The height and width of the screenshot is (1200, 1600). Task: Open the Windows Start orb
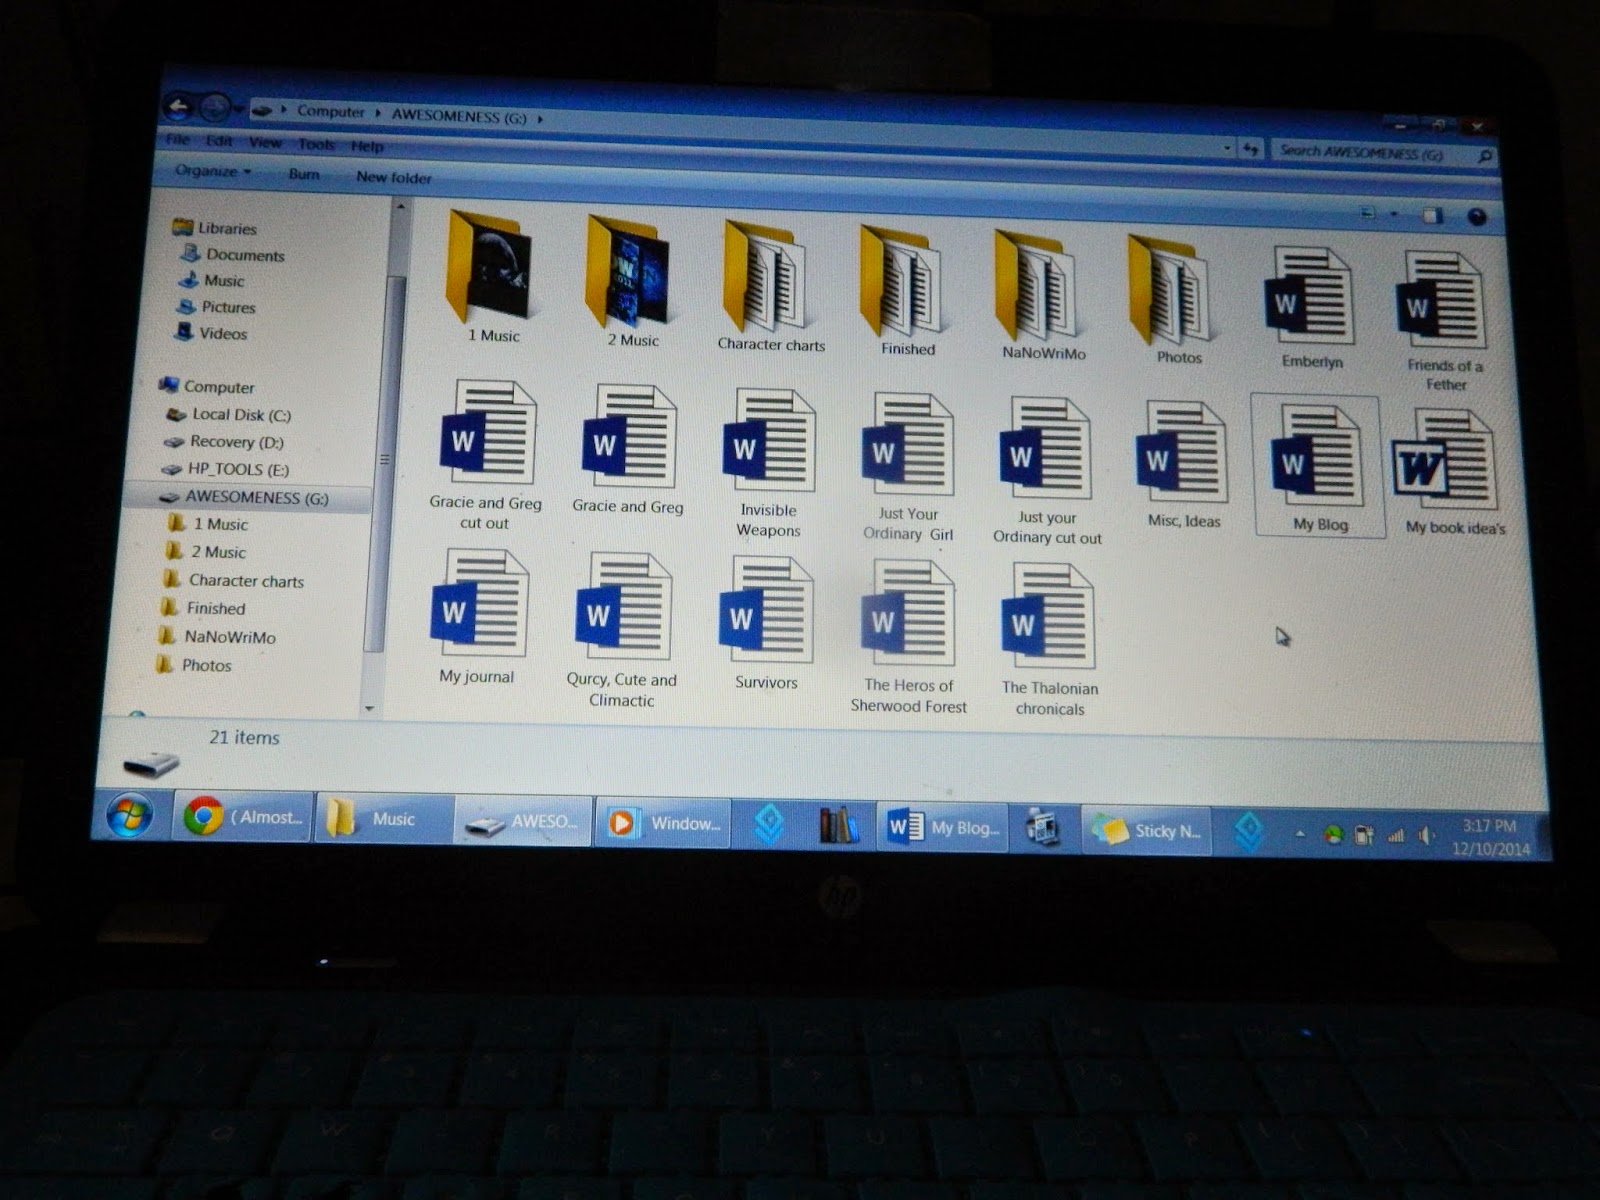(x=130, y=814)
